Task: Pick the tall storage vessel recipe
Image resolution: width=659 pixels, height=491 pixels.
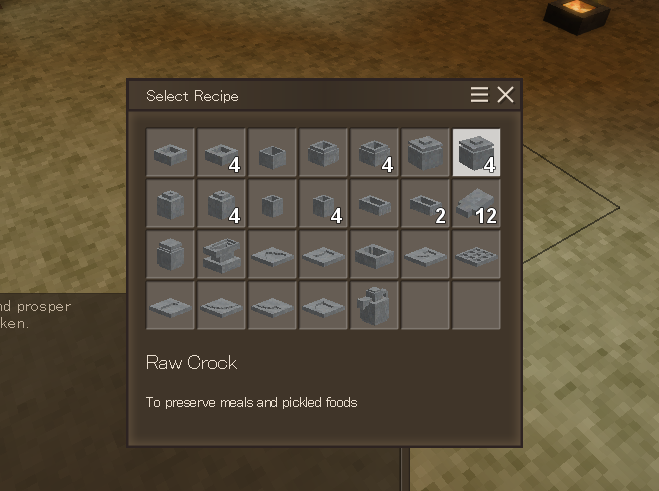Action: 170,254
